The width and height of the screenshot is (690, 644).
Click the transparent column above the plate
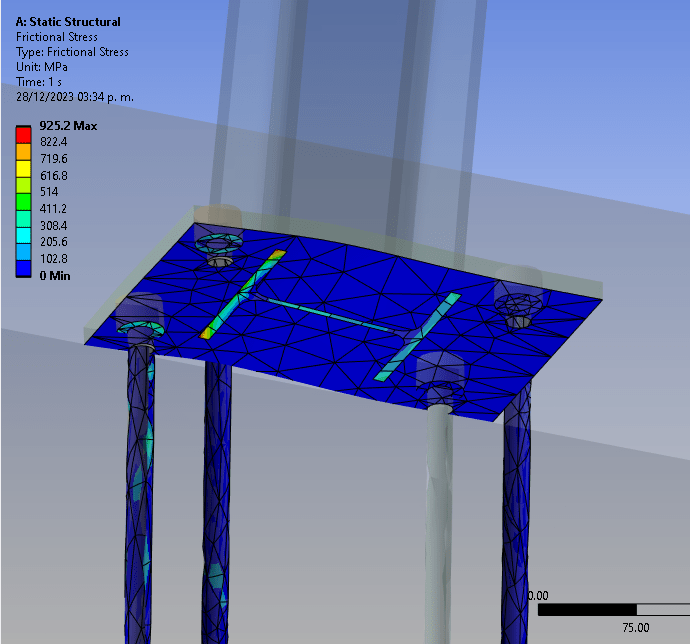pos(330,100)
